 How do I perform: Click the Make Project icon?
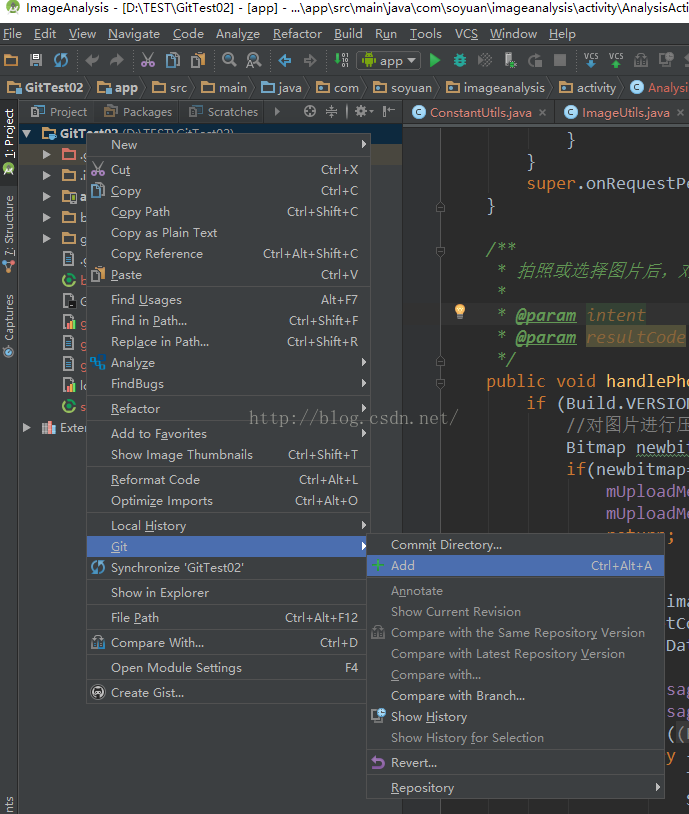point(341,60)
